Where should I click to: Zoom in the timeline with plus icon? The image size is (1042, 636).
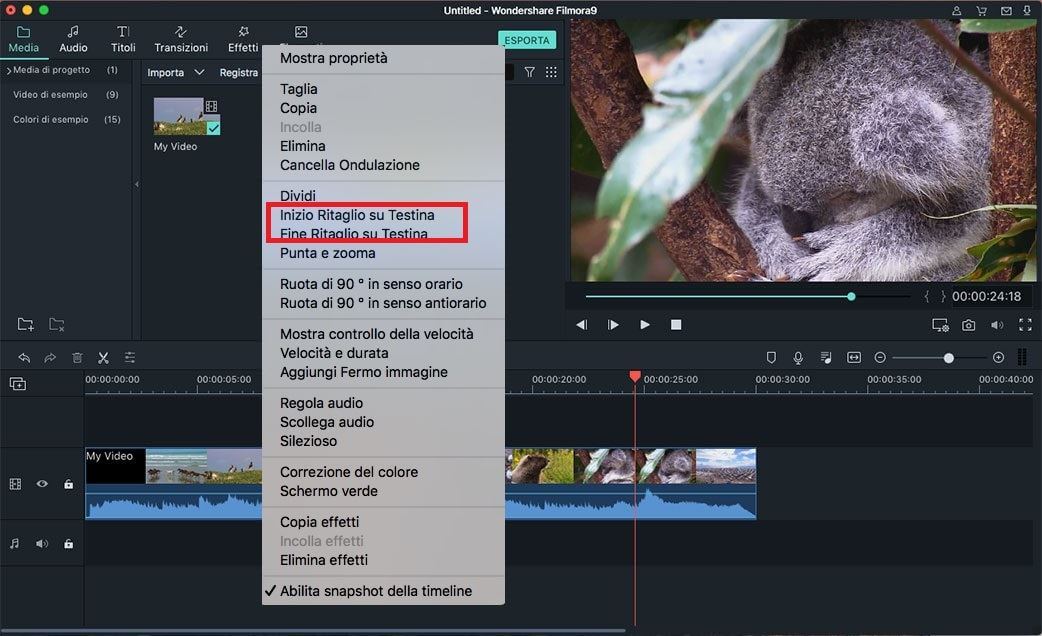pyautogui.click(x=998, y=358)
